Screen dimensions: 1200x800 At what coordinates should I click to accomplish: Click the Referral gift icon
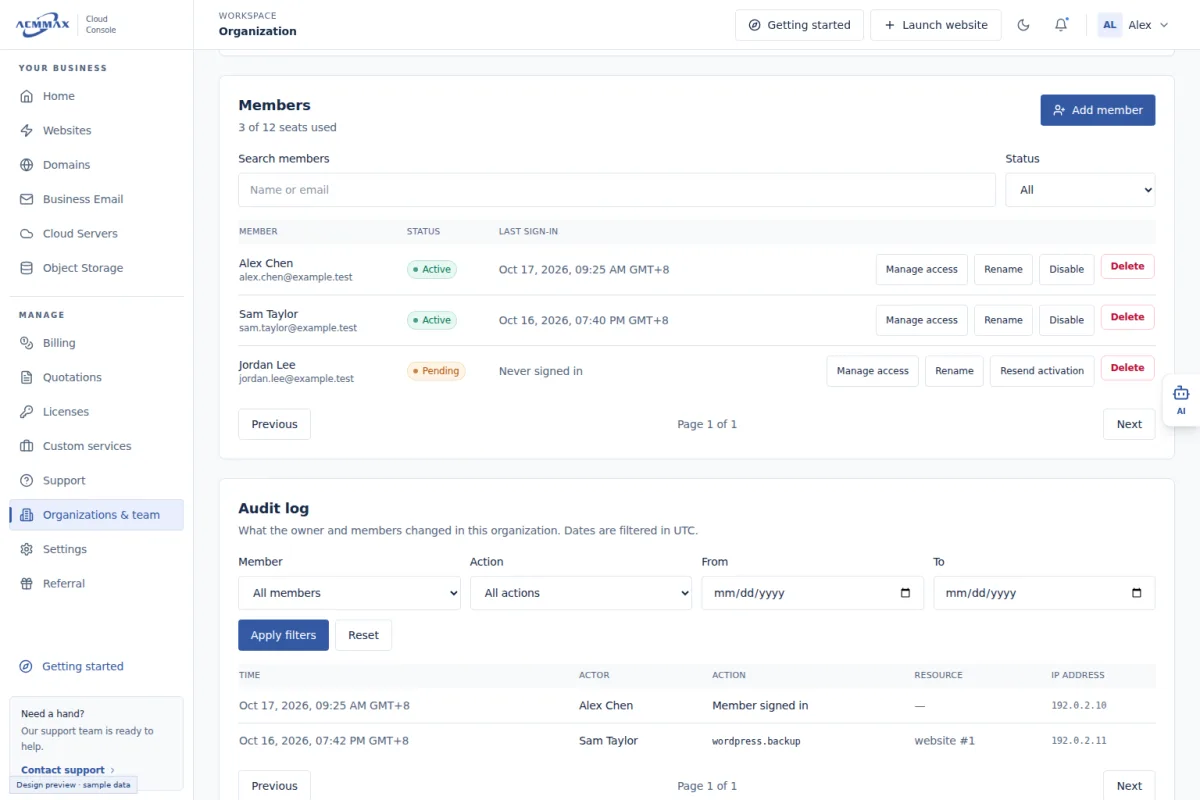click(x=27, y=583)
